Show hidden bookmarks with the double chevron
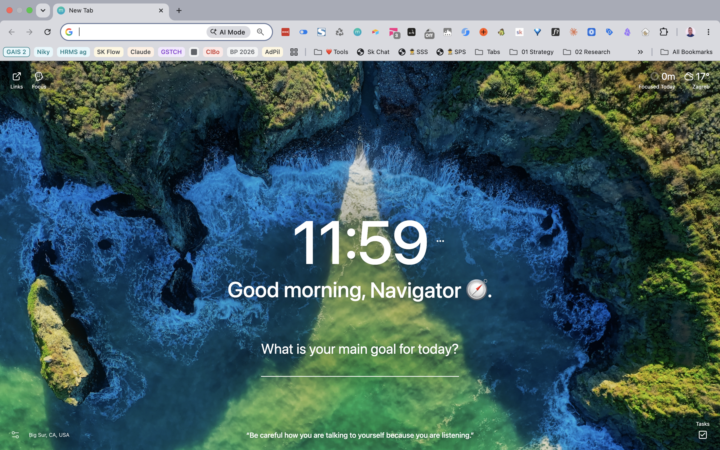 (640, 52)
